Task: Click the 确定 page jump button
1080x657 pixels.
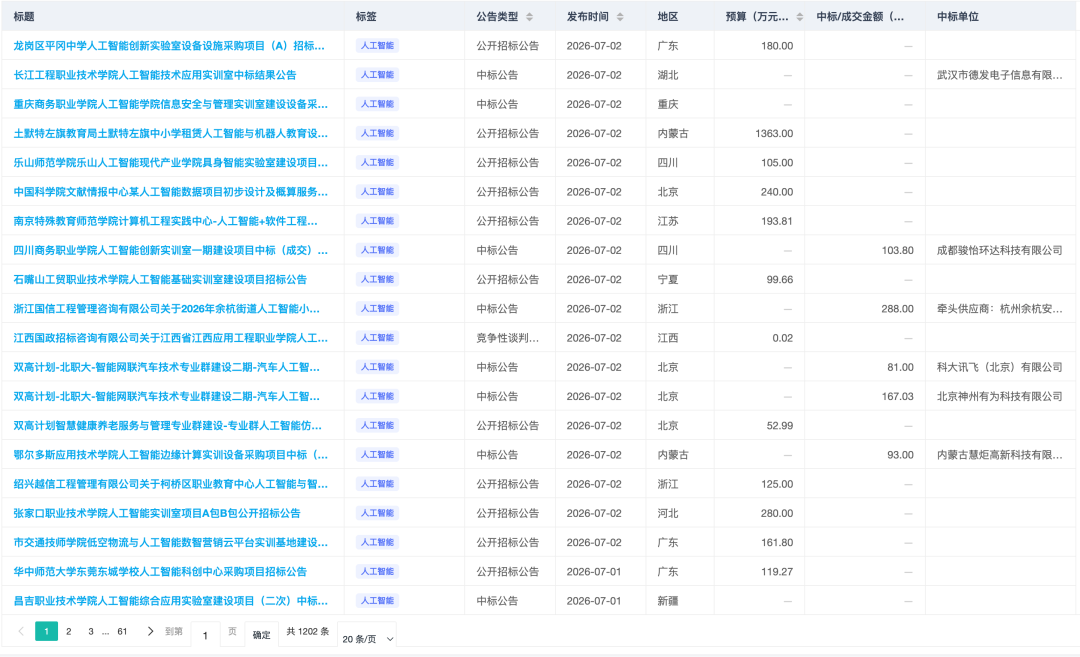Action: [261, 635]
